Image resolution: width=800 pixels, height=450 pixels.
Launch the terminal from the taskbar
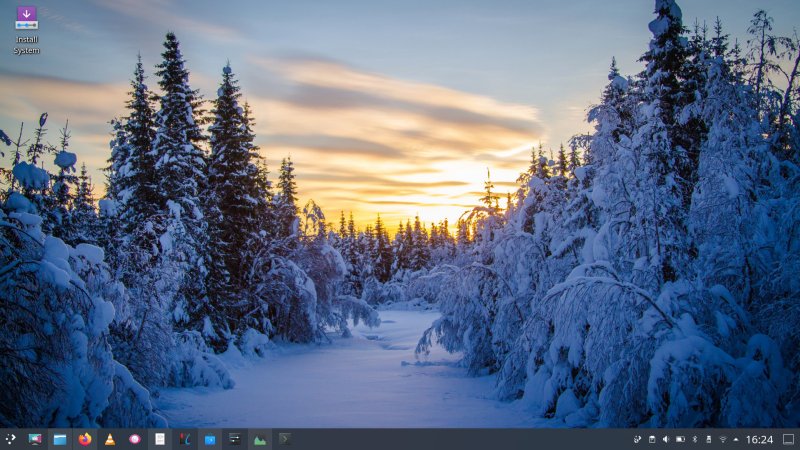point(285,439)
